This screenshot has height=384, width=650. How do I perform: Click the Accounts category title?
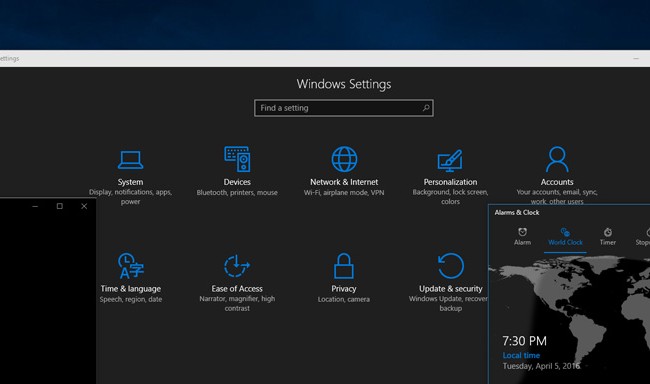557,182
